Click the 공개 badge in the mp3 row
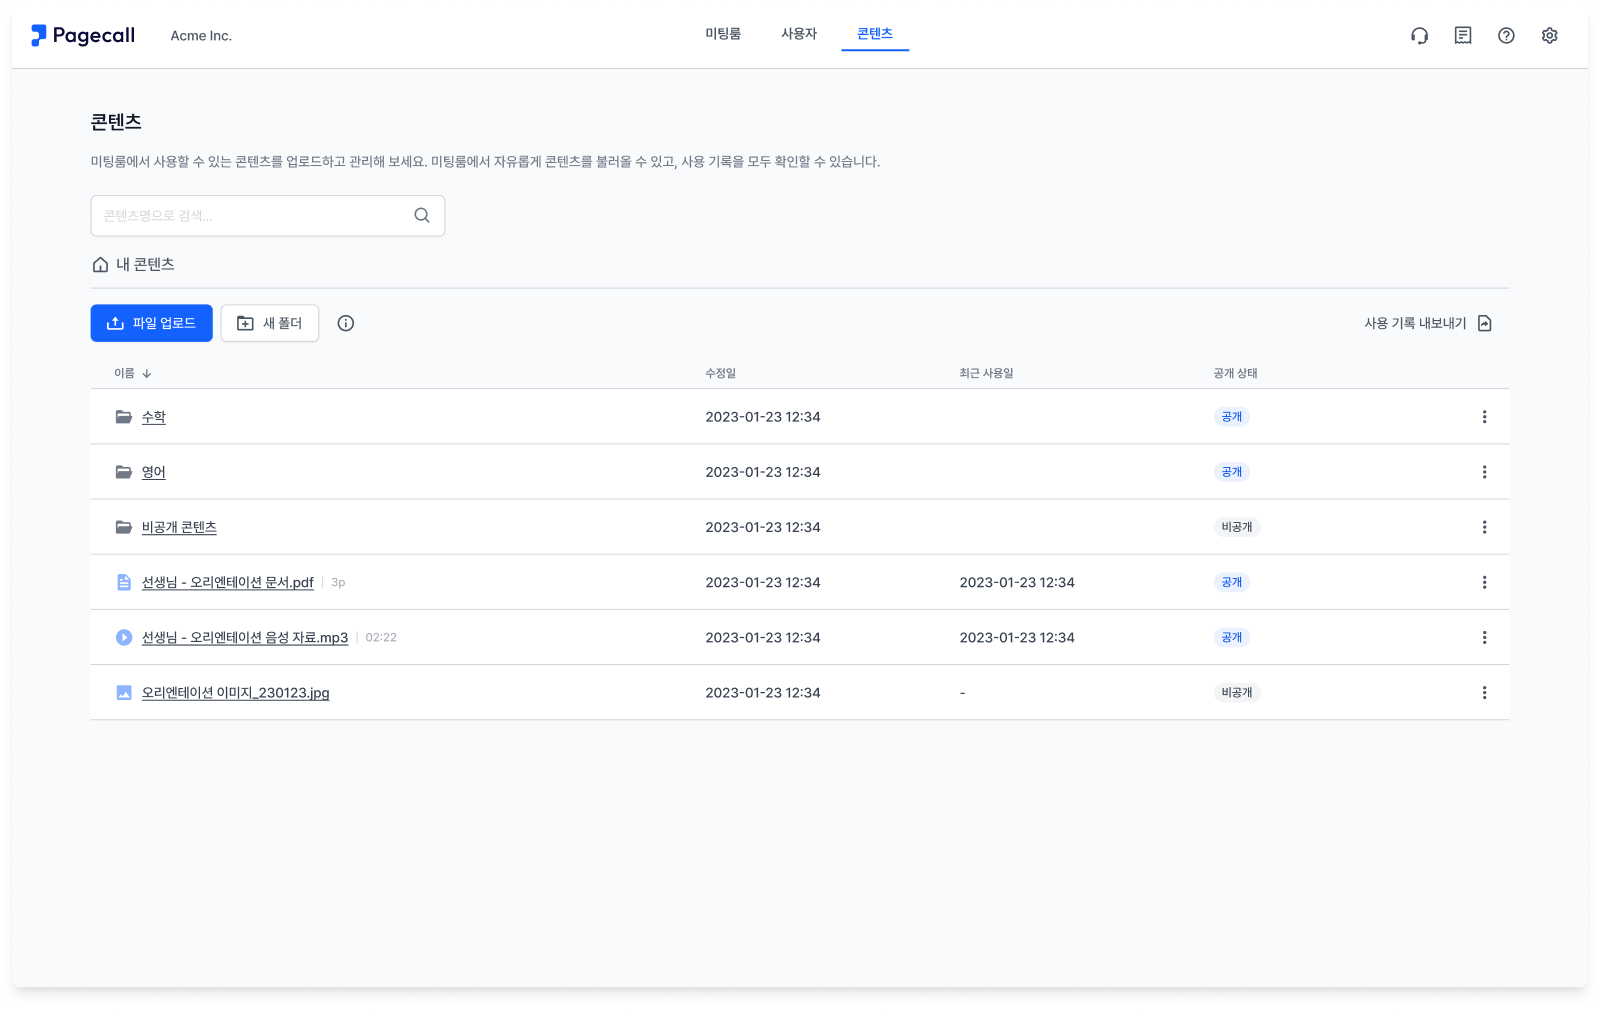This screenshot has width=1600, height=1009. 1232,637
